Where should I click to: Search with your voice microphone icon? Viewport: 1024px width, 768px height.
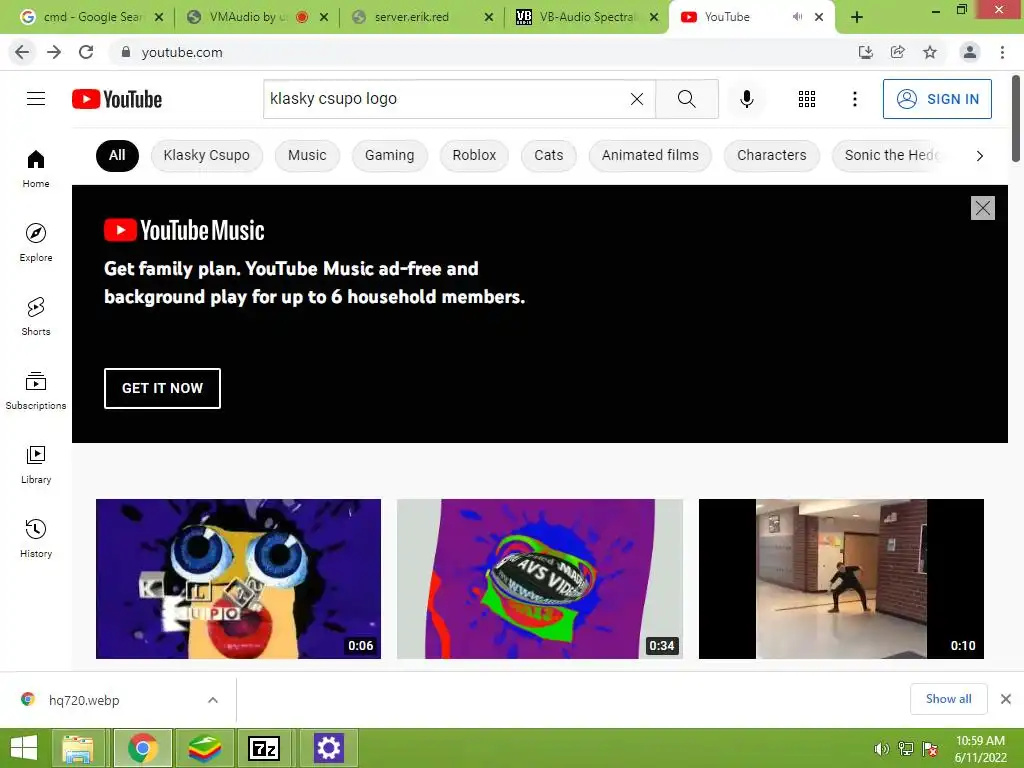tap(746, 99)
